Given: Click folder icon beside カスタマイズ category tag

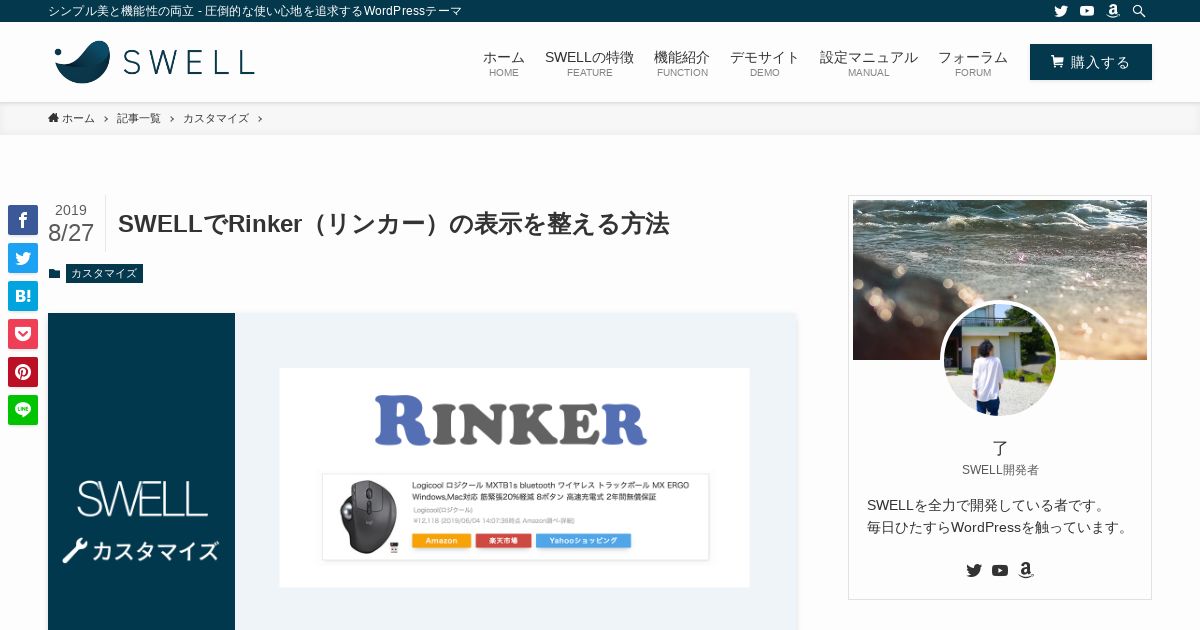Looking at the screenshot, I should point(54,274).
